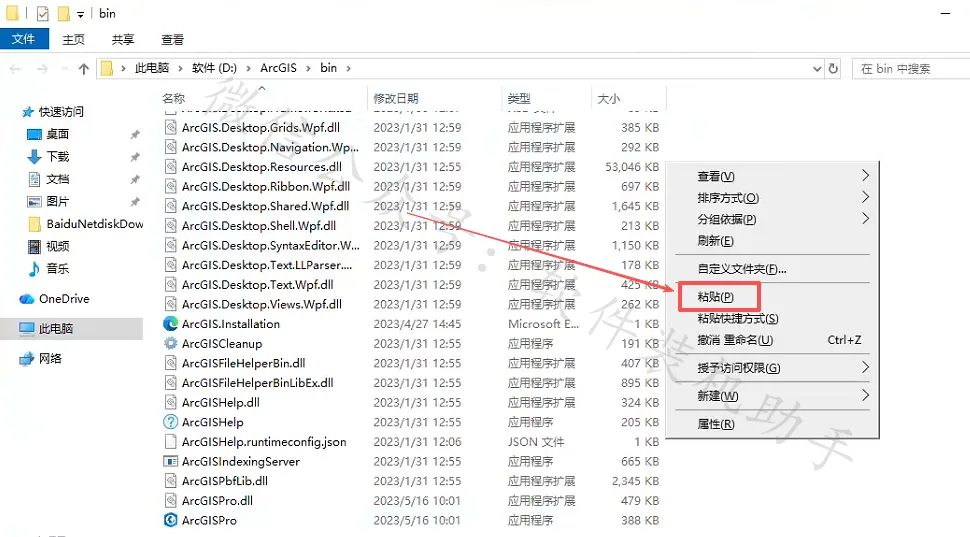This screenshot has height=537, width=970.
Task: Select the ArcGISHelp application question mark icon
Action: tap(170, 422)
